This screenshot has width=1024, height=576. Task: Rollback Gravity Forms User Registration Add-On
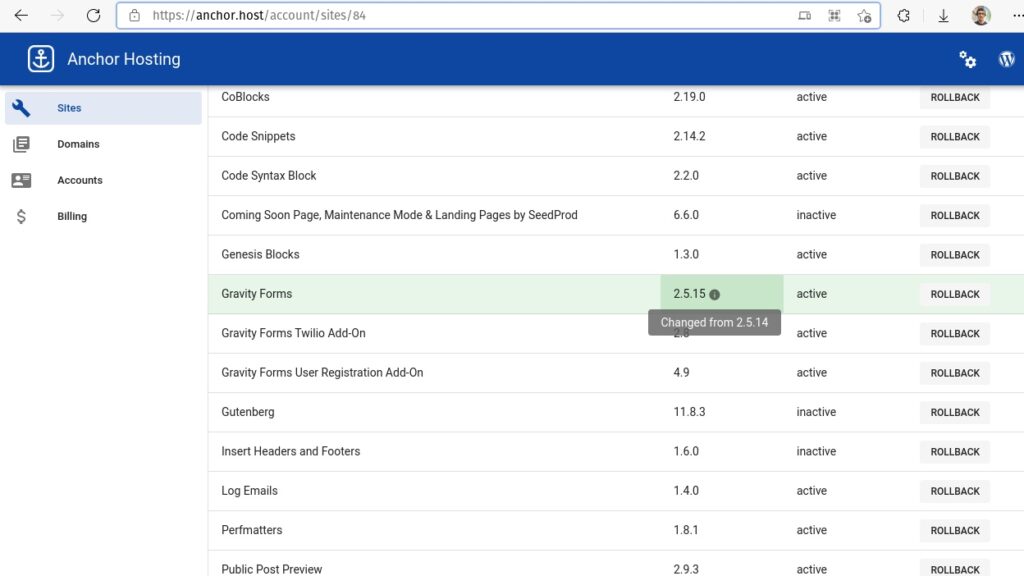coord(955,373)
